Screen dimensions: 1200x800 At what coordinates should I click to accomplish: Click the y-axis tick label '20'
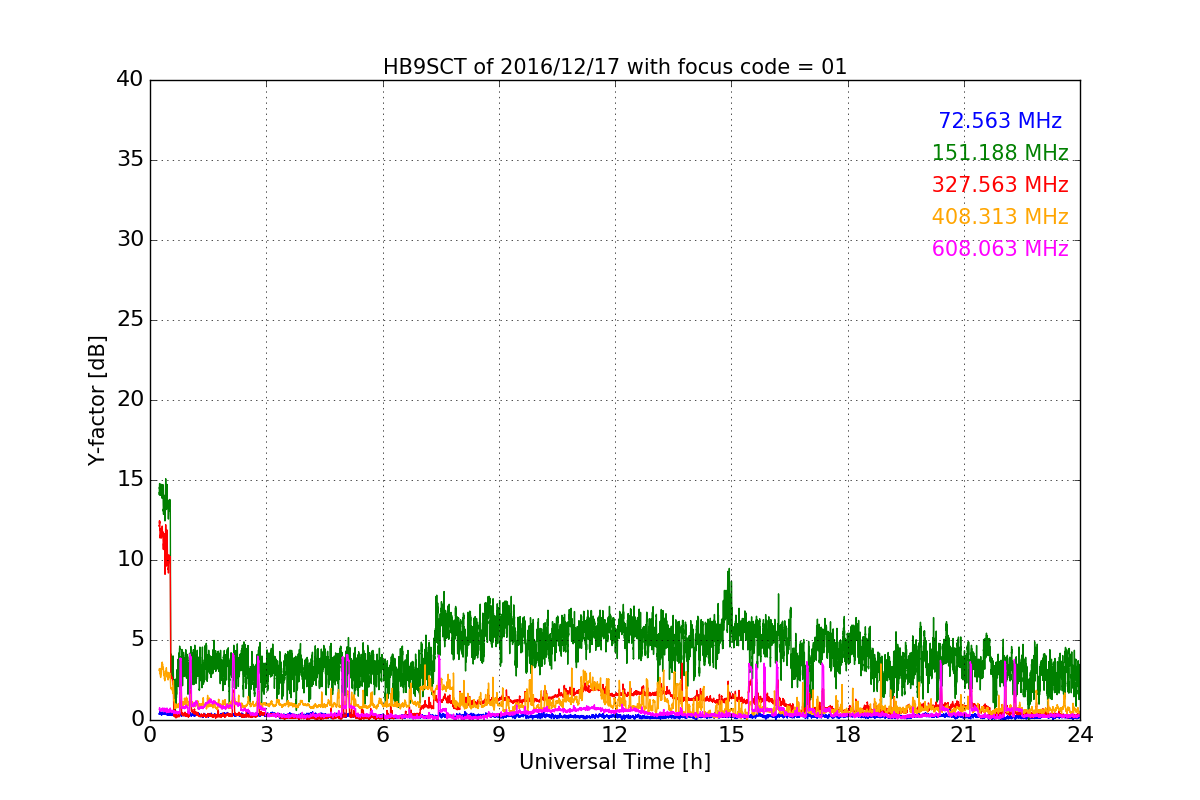pyautogui.click(x=131, y=400)
